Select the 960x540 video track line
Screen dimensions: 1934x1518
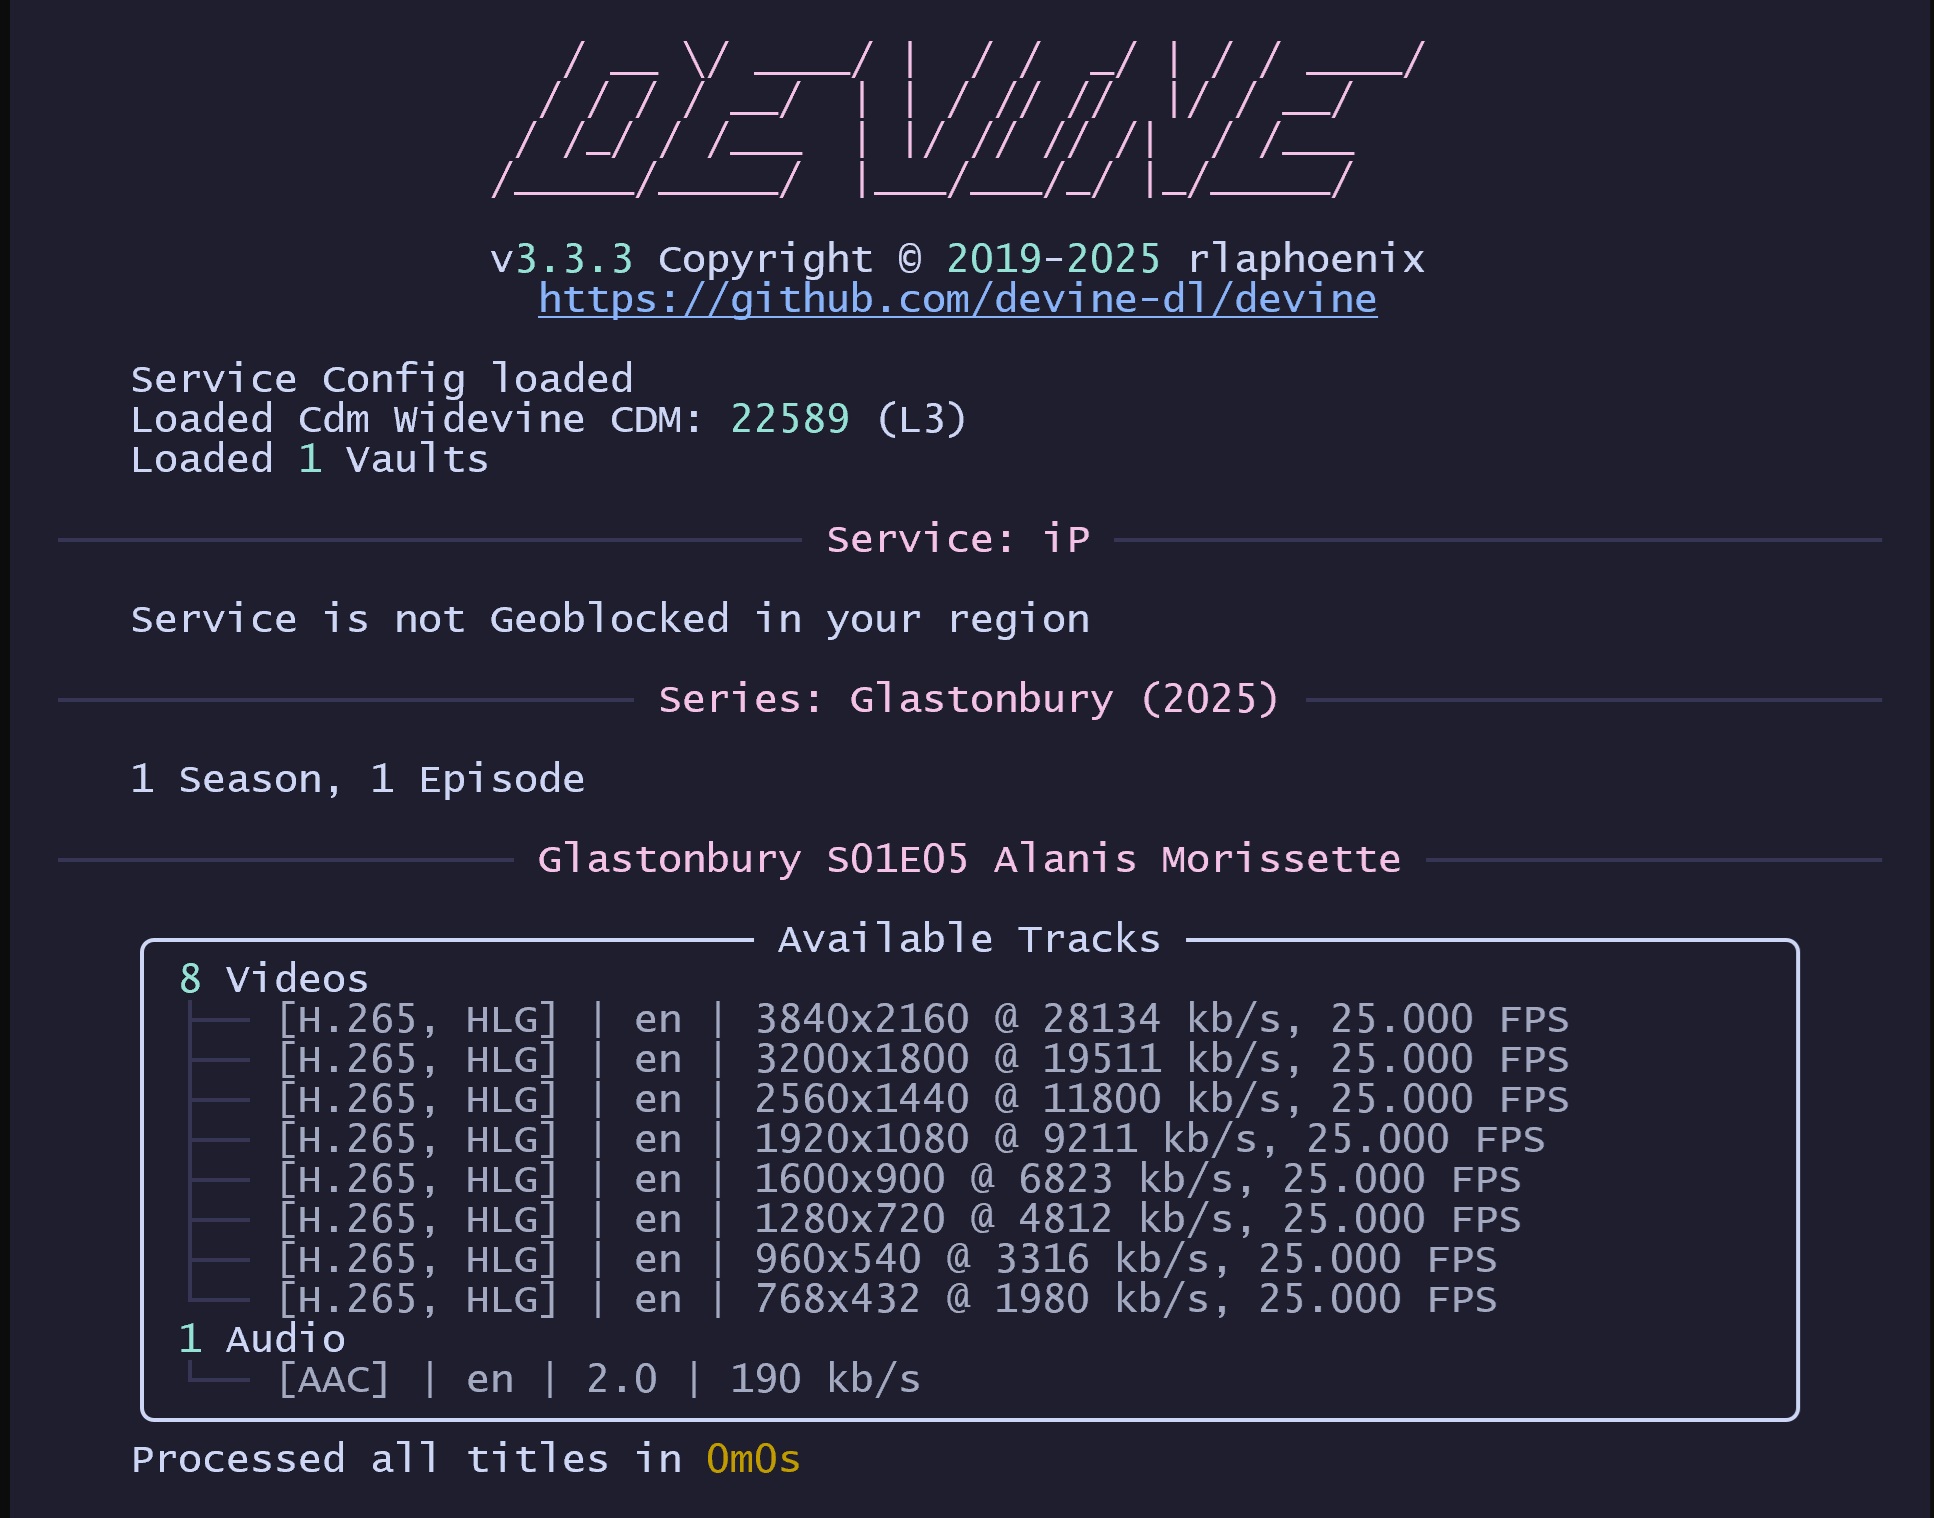click(x=886, y=1259)
